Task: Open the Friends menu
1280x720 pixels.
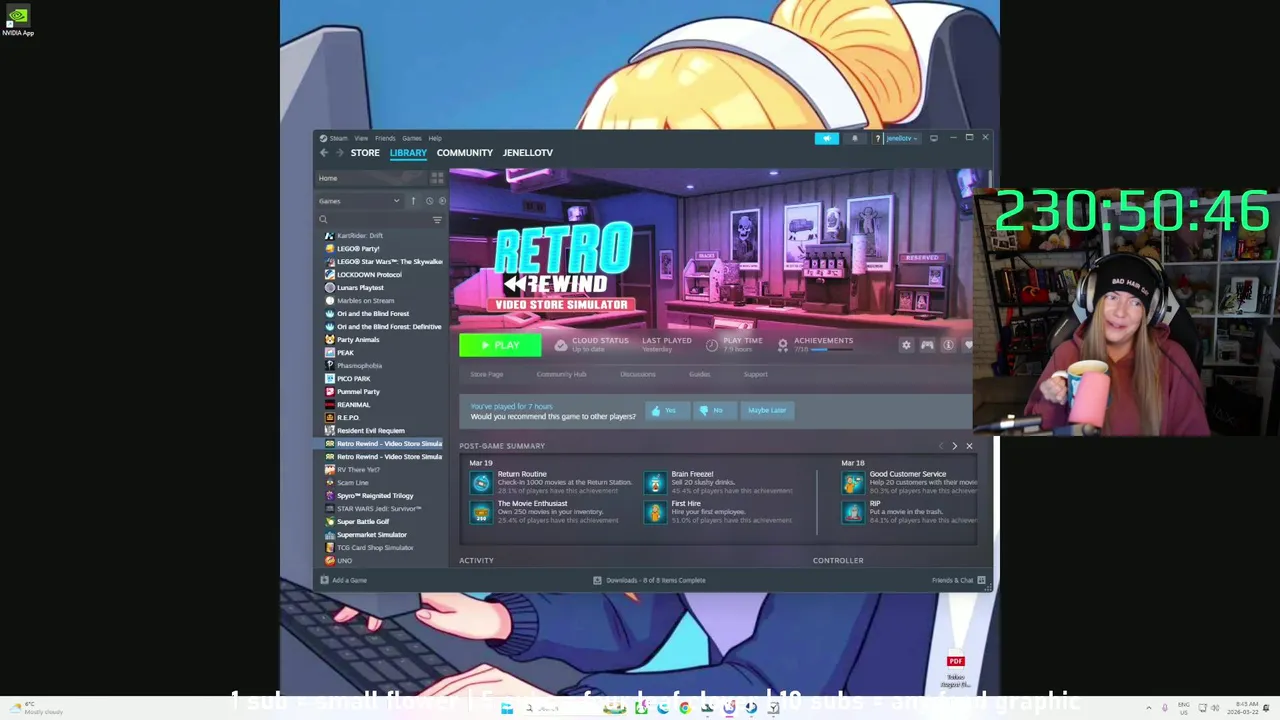Action: coord(385,138)
